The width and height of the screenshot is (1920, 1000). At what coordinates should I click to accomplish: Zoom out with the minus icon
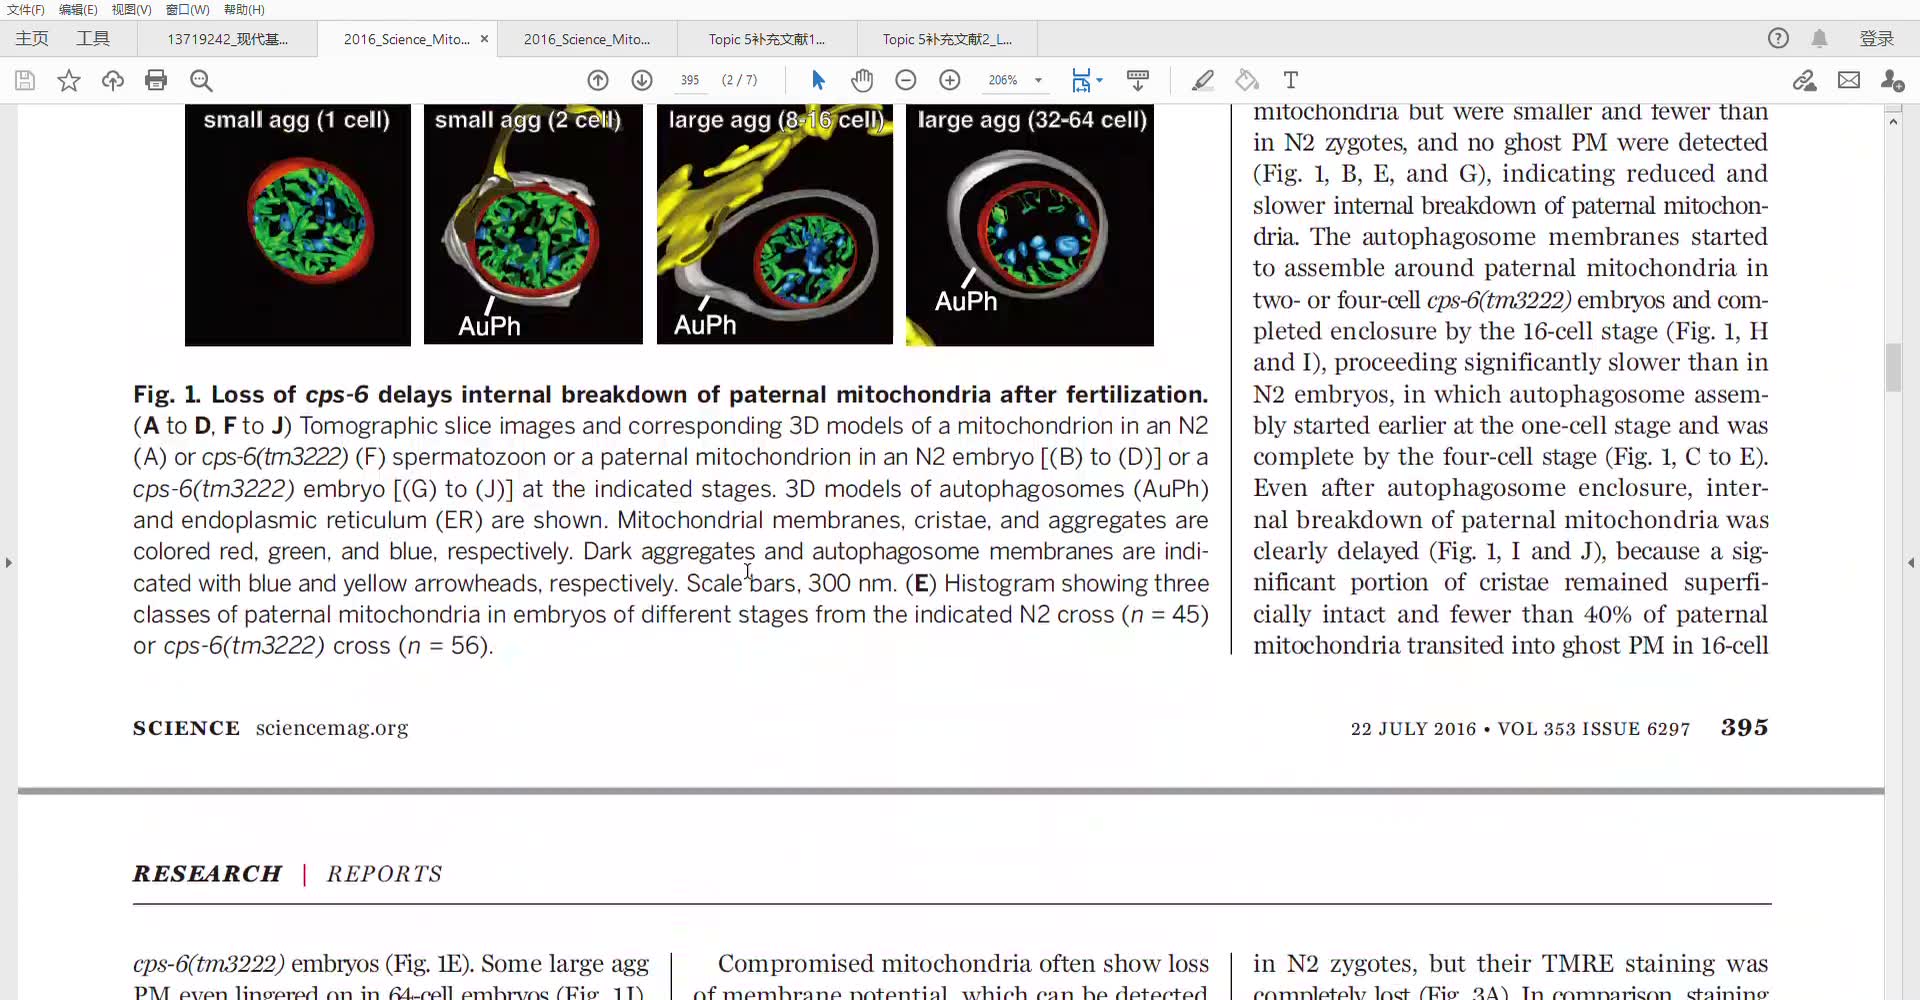point(906,80)
